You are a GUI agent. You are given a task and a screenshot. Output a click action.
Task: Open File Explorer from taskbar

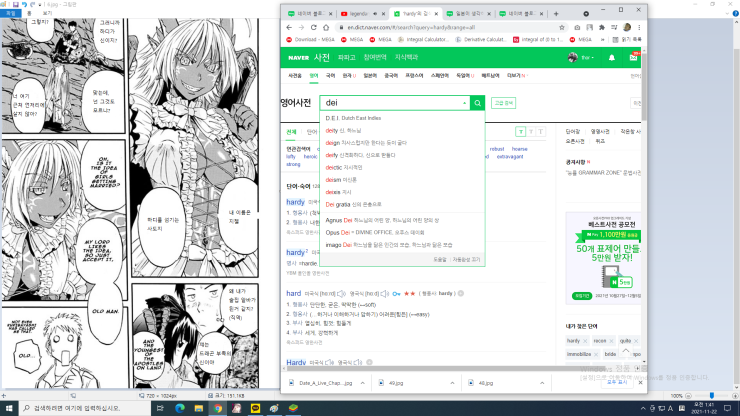coord(199,408)
